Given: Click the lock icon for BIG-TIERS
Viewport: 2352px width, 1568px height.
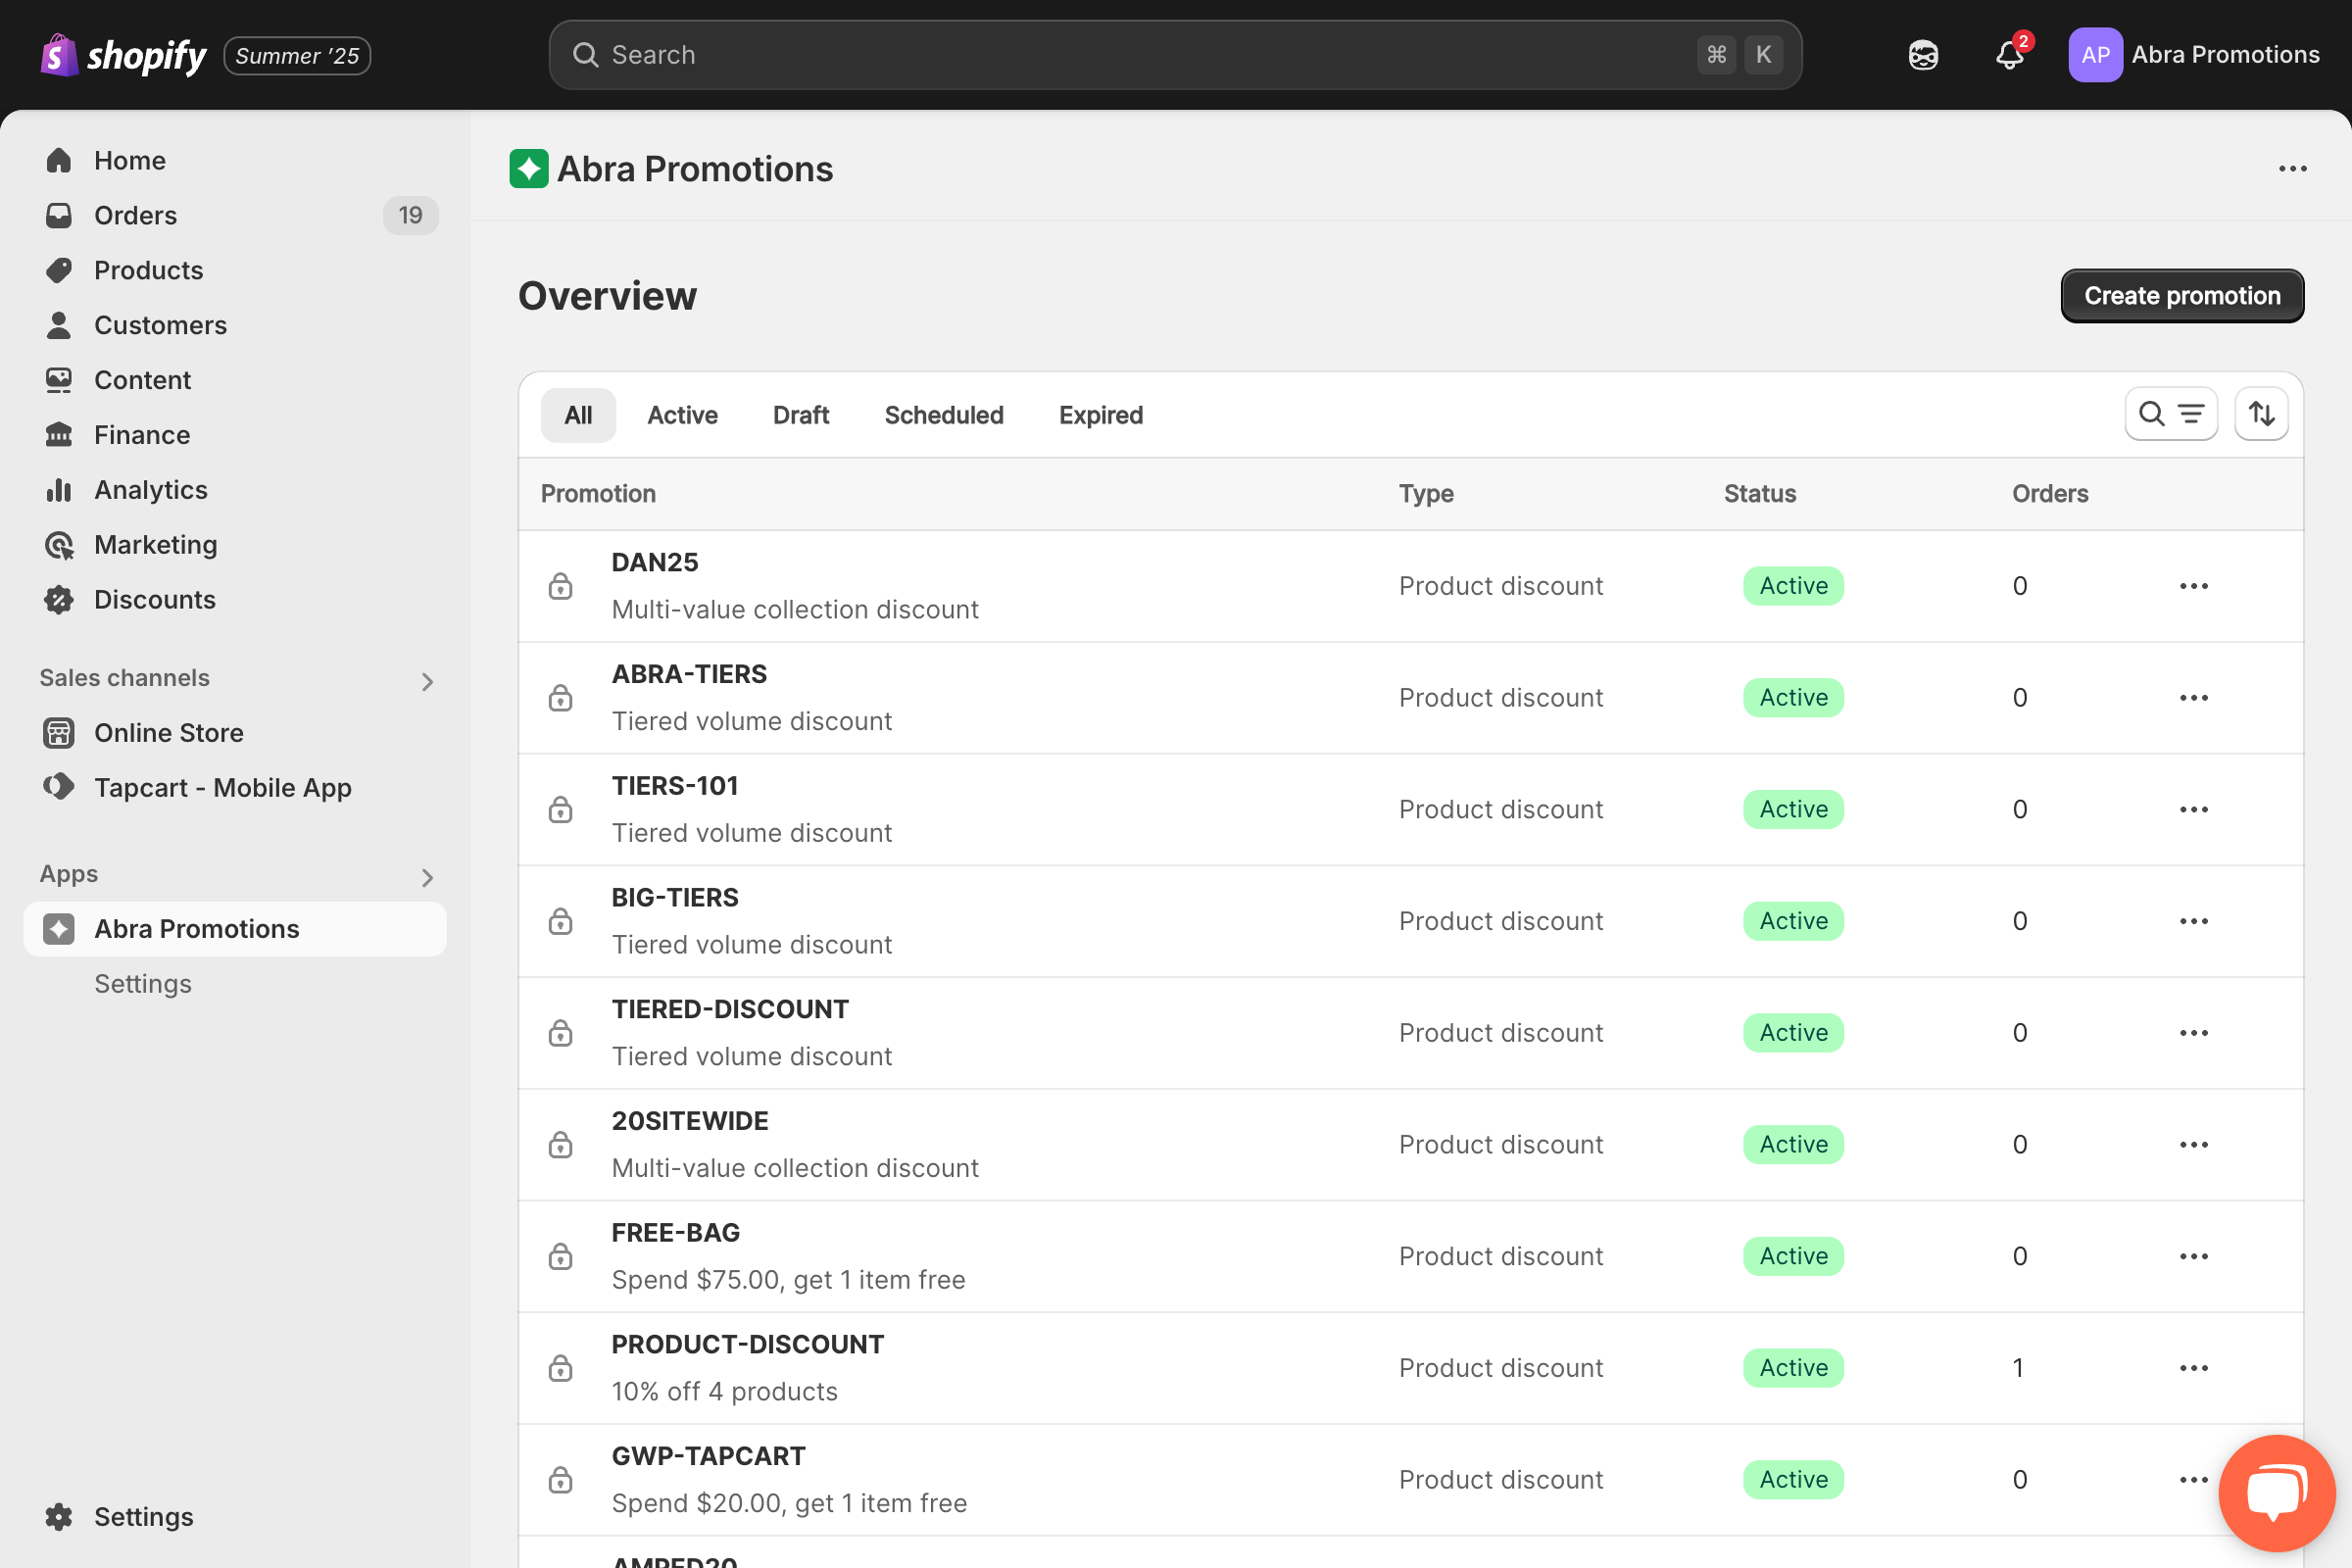Looking at the screenshot, I should pyautogui.click(x=561, y=921).
